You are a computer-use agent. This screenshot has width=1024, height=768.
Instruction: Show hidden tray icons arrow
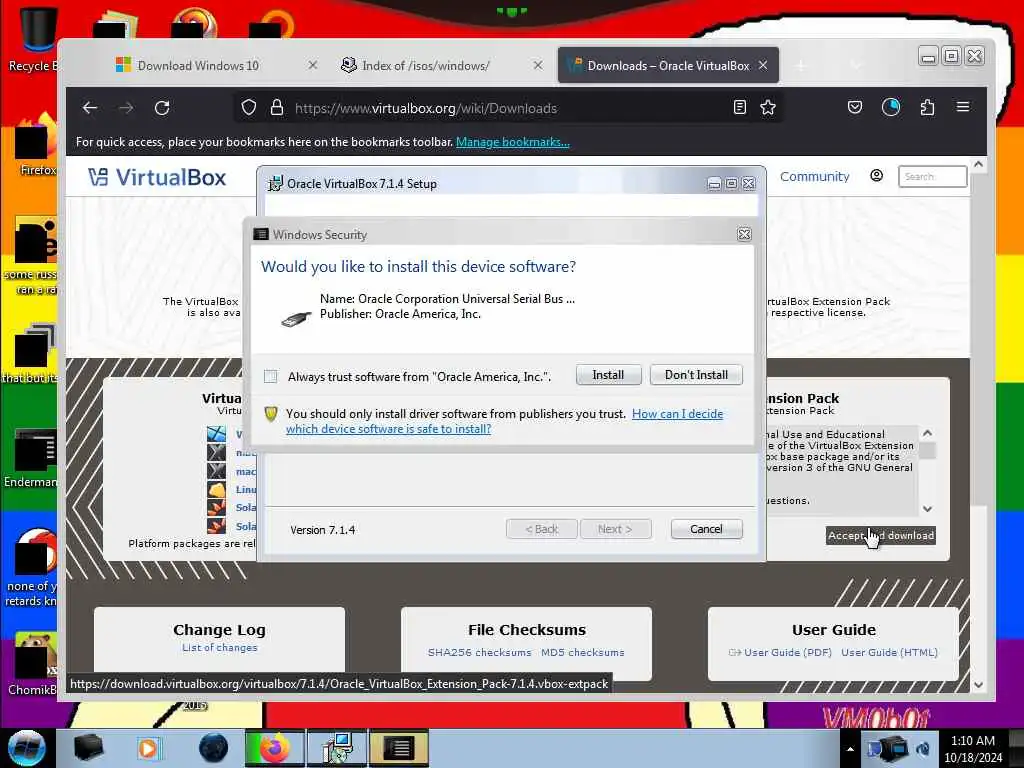pyautogui.click(x=850, y=749)
